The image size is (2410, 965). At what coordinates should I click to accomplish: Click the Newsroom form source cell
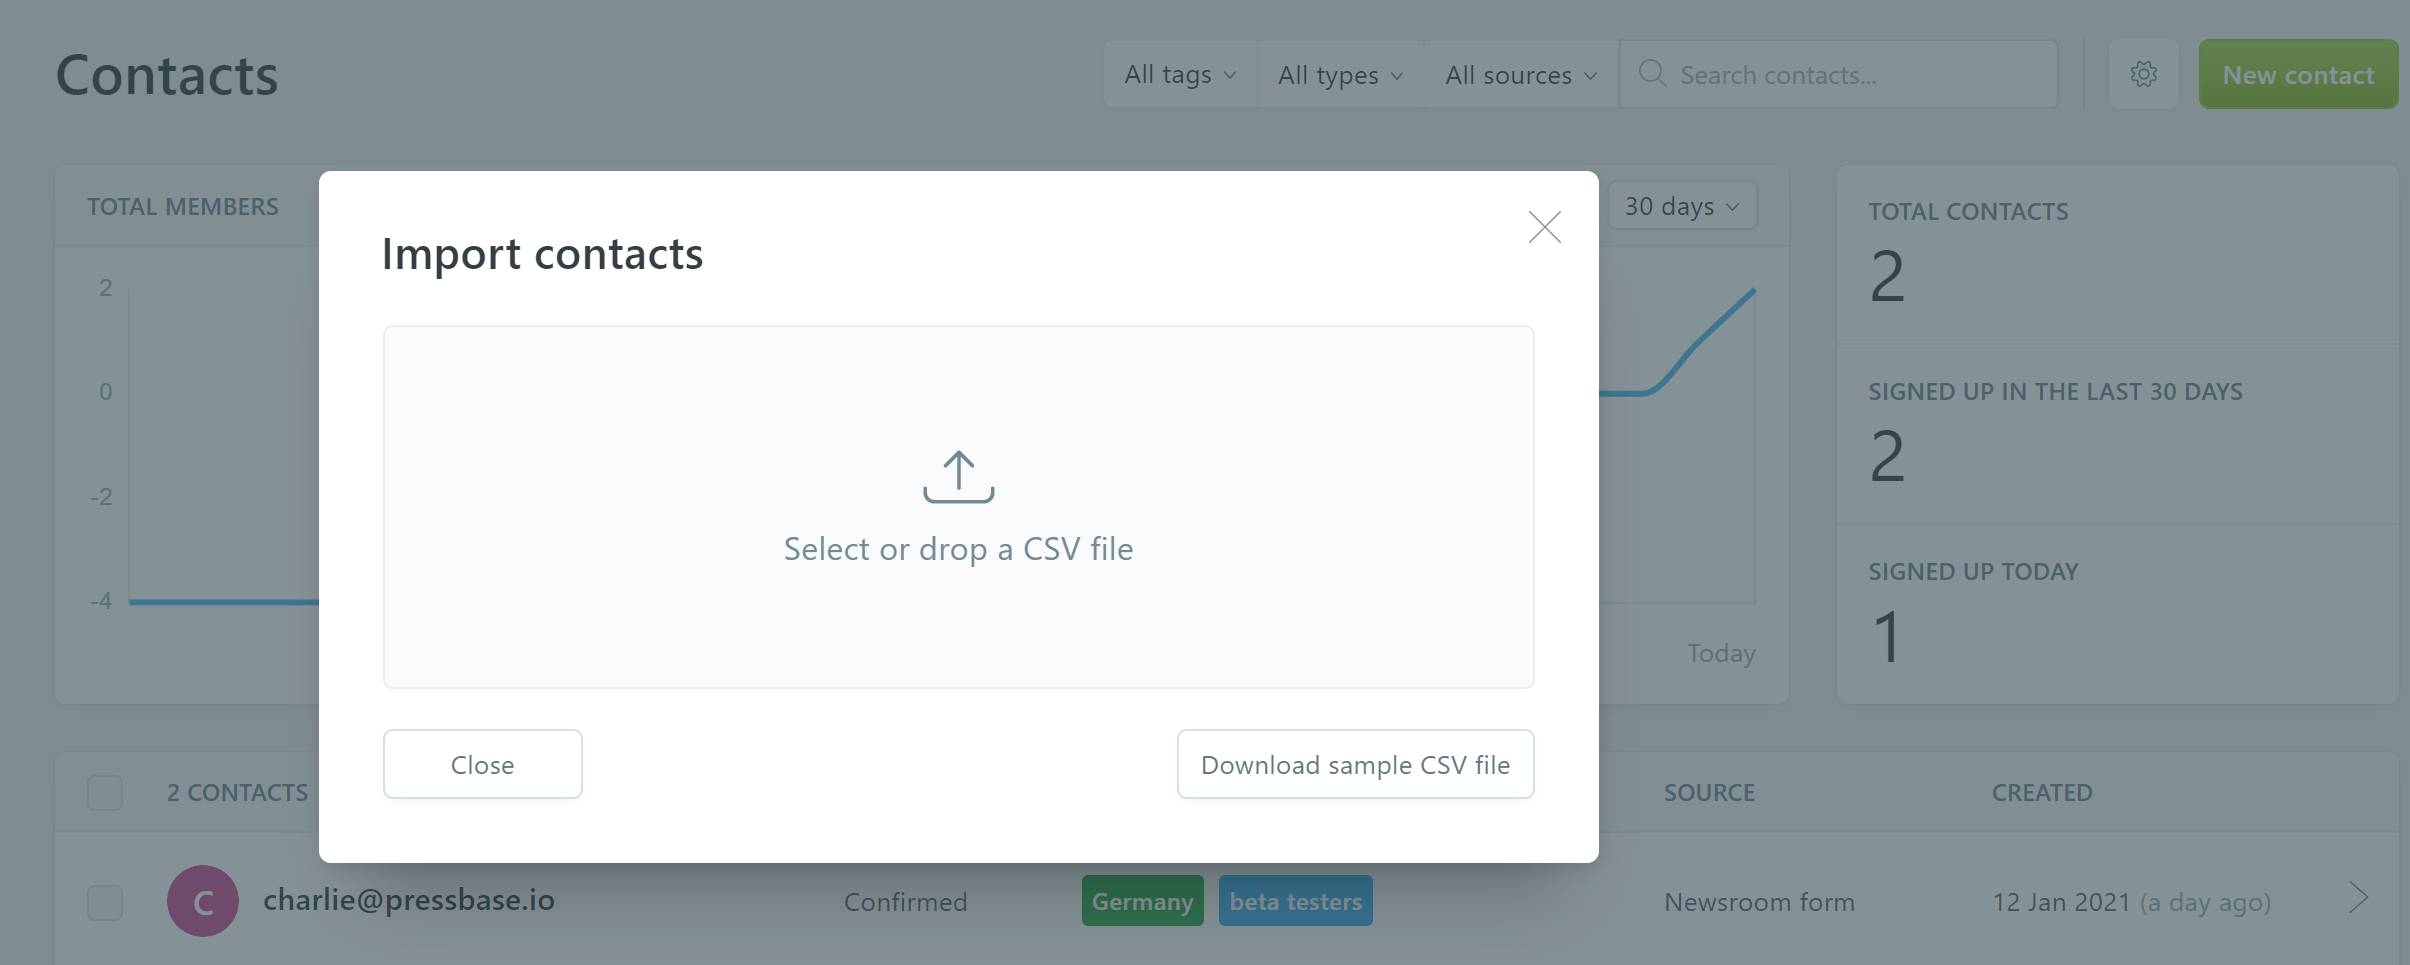1759,902
